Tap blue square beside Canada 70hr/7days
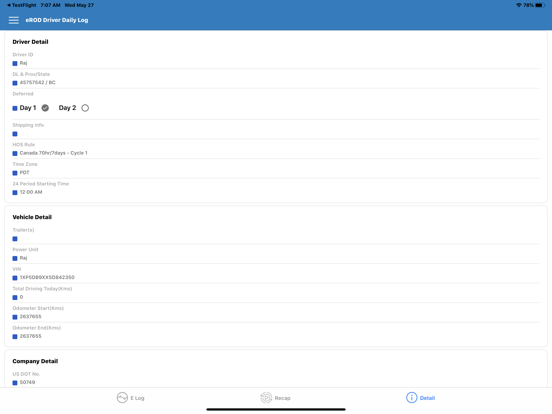This screenshot has height=414, width=552. [15, 153]
